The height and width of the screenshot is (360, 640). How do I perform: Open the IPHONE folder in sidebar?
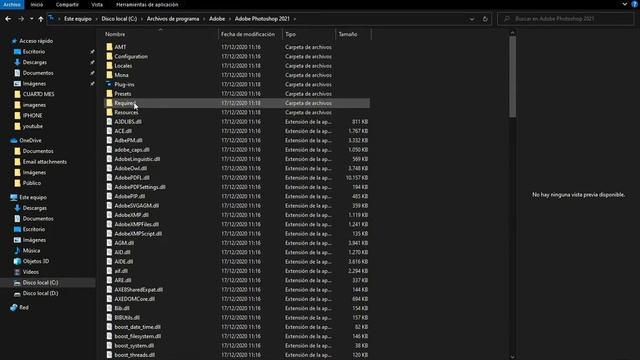click(x=32, y=116)
